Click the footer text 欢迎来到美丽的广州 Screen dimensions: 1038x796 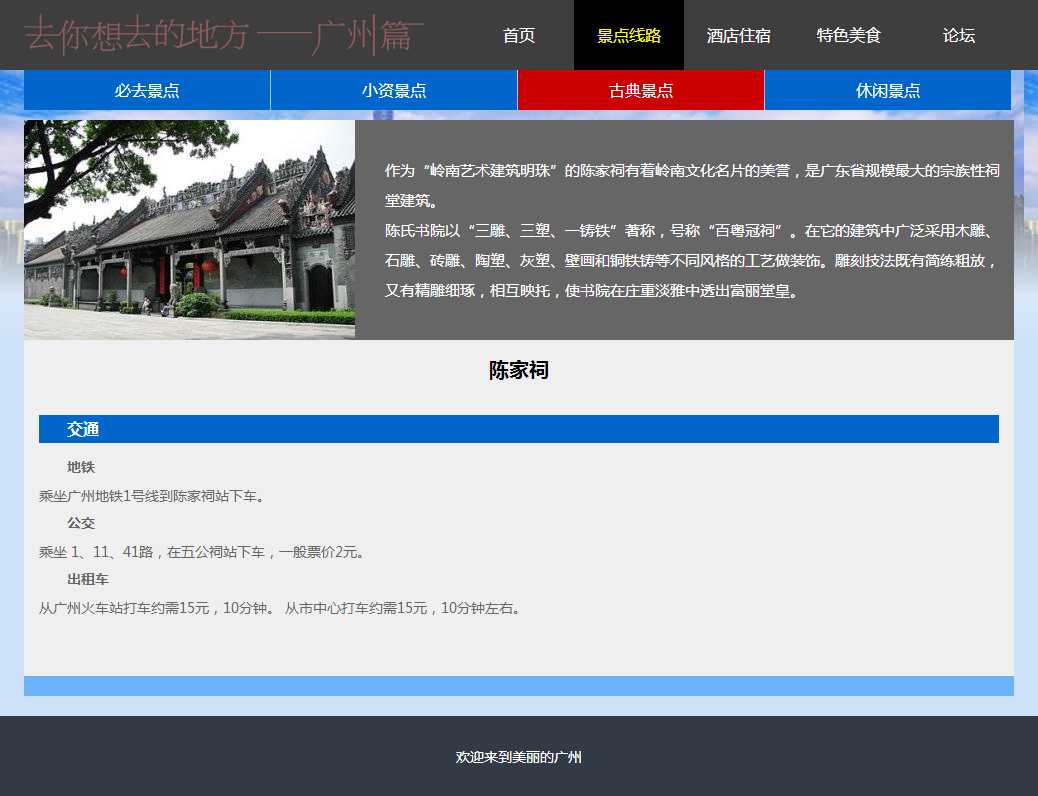click(519, 758)
